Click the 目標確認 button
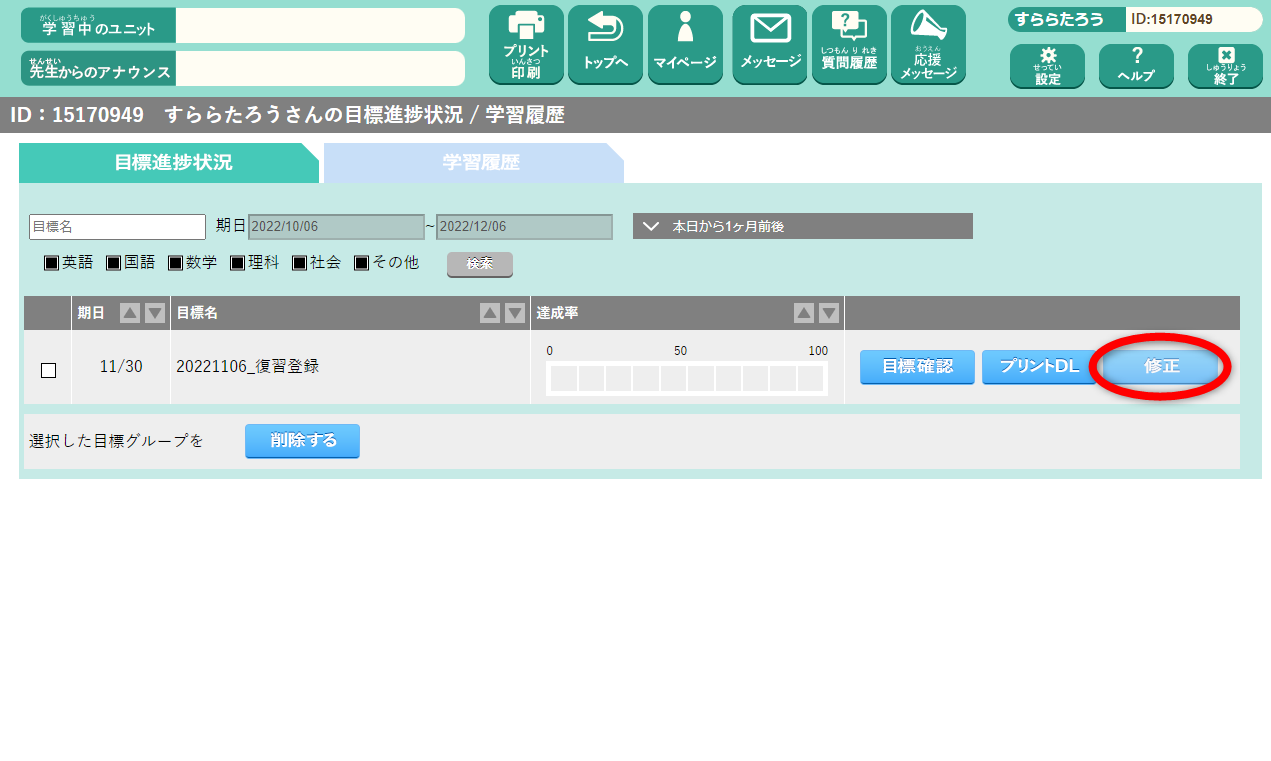The width and height of the screenshot is (1271, 761). pyautogui.click(x=917, y=367)
